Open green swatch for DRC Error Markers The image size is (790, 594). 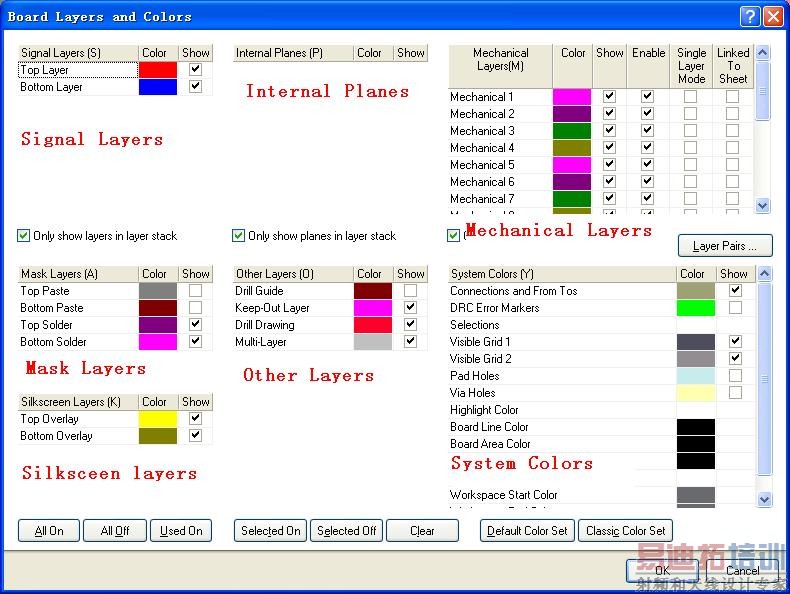pyautogui.click(x=696, y=308)
